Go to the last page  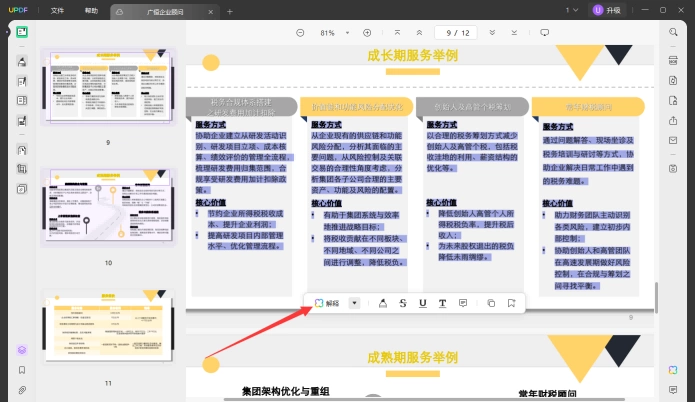click(x=514, y=33)
